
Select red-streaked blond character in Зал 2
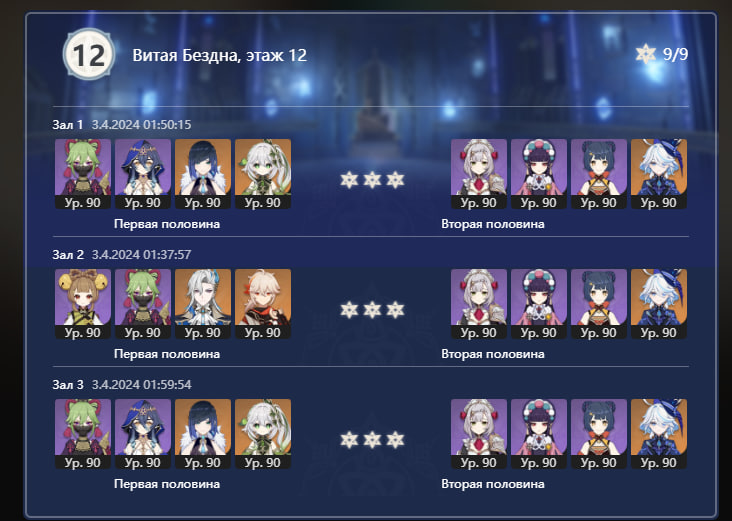pyautogui.click(x=263, y=303)
